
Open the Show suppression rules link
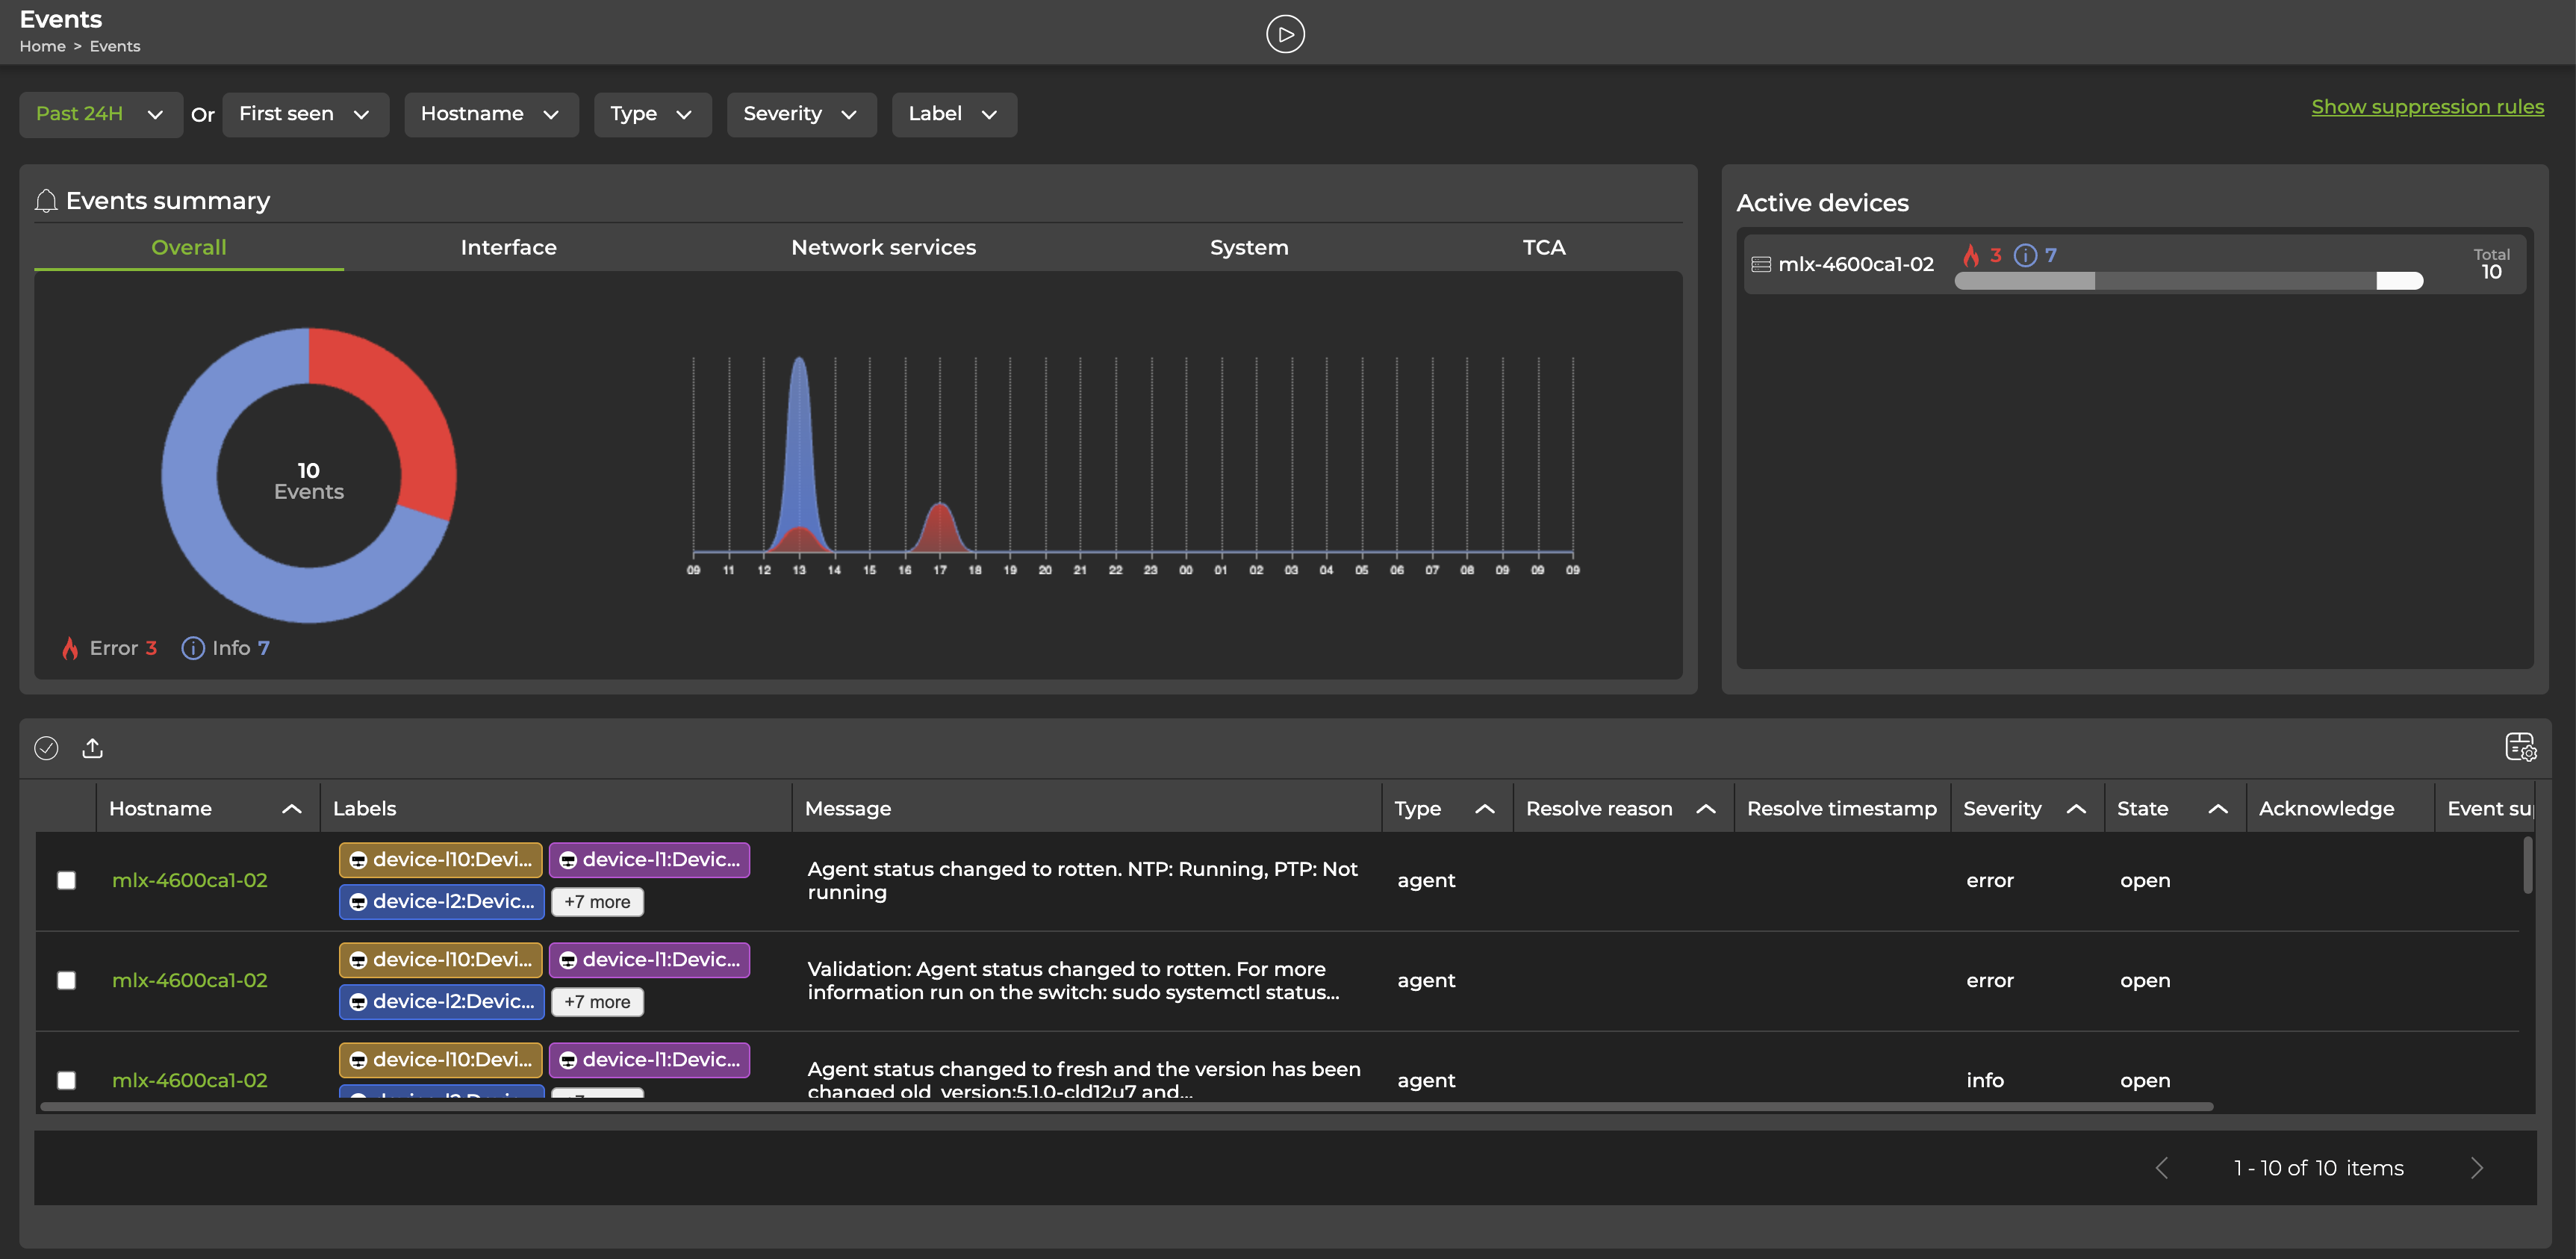[2427, 106]
